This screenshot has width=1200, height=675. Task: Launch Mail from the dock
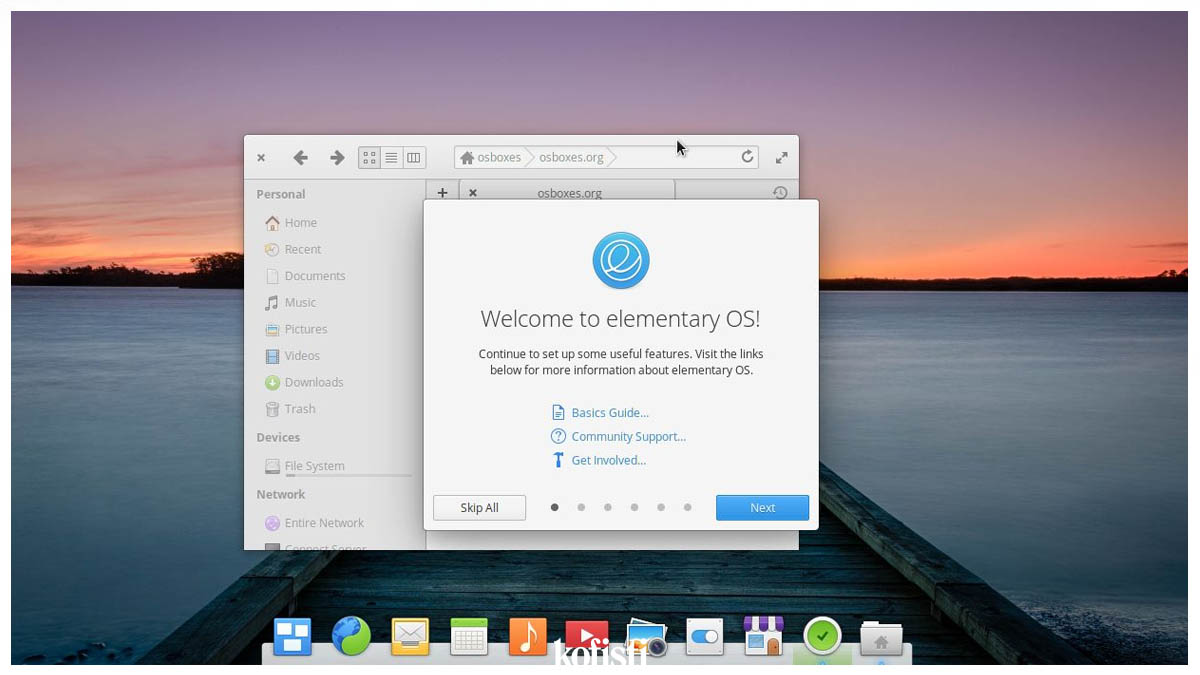[x=410, y=636]
